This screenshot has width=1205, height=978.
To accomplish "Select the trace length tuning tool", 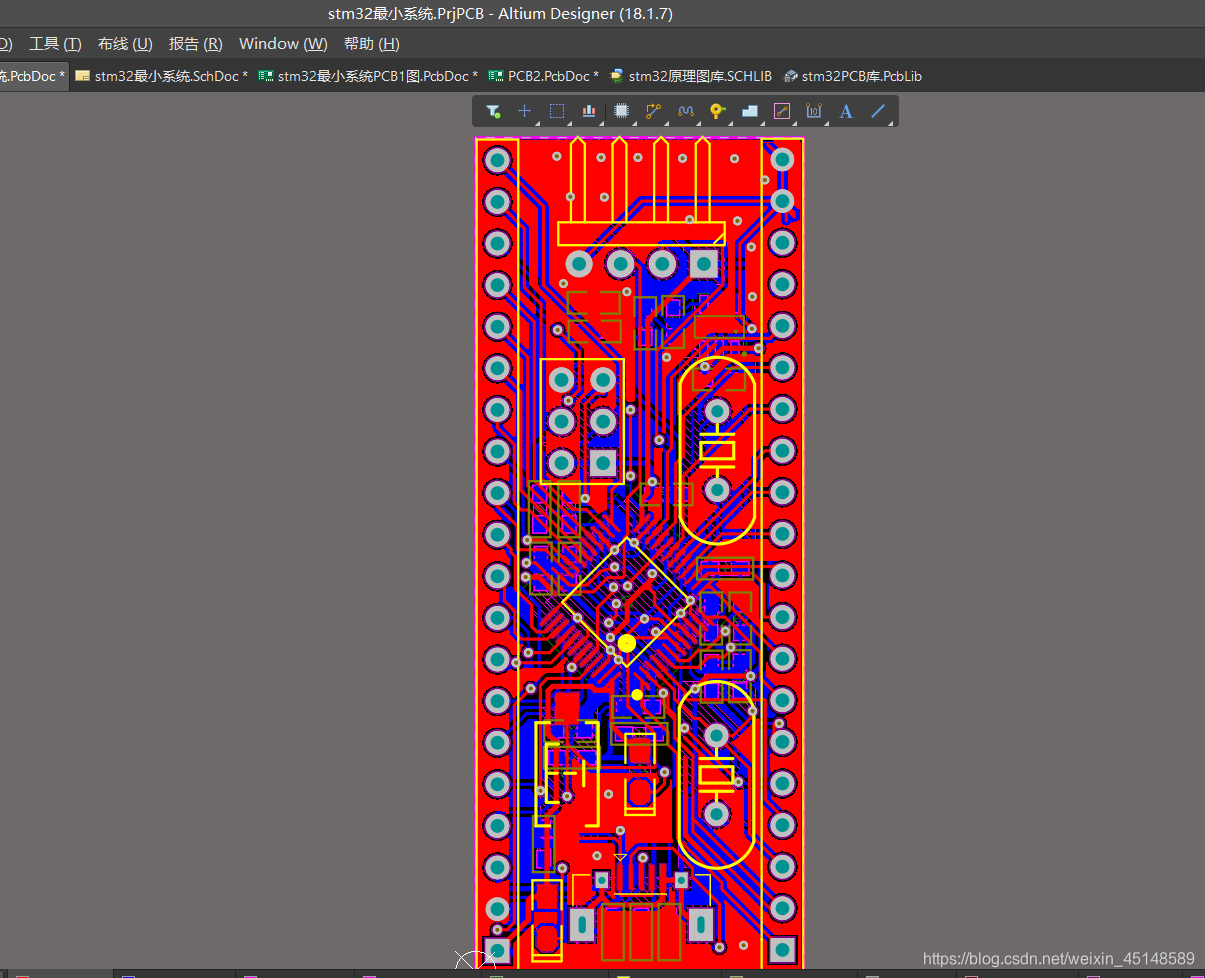I will coord(685,111).
